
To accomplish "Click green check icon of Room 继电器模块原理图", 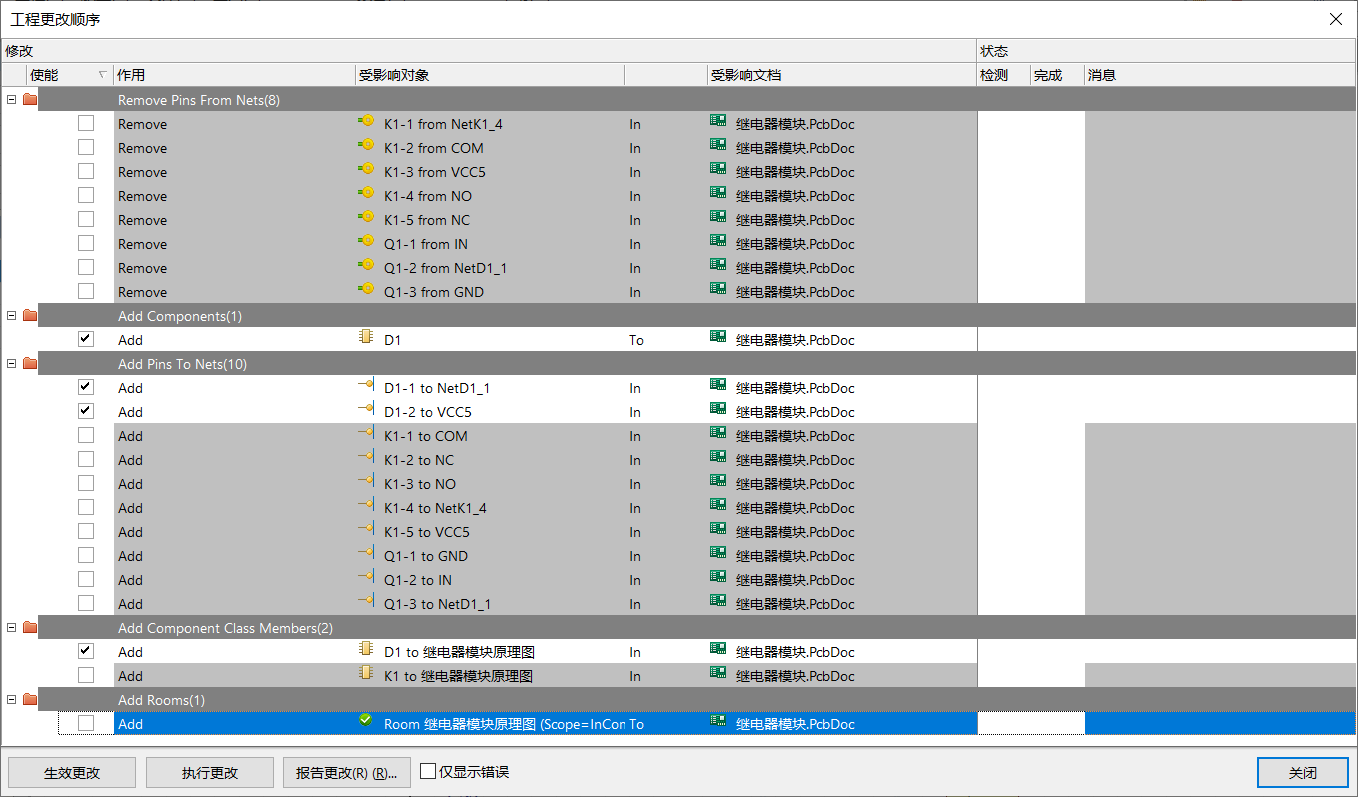I will coord(366,721).
